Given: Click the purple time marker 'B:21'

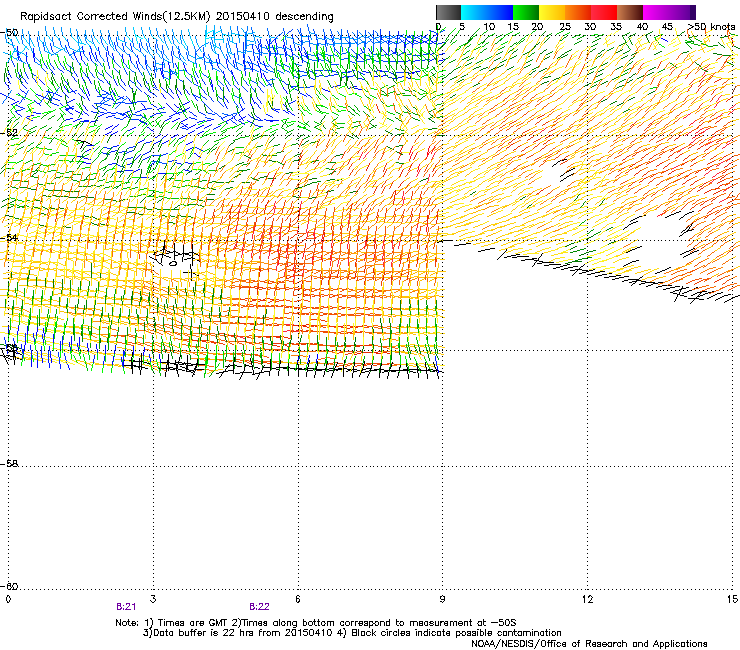Looking at the screenshot, I should click(x=126, y=607).
